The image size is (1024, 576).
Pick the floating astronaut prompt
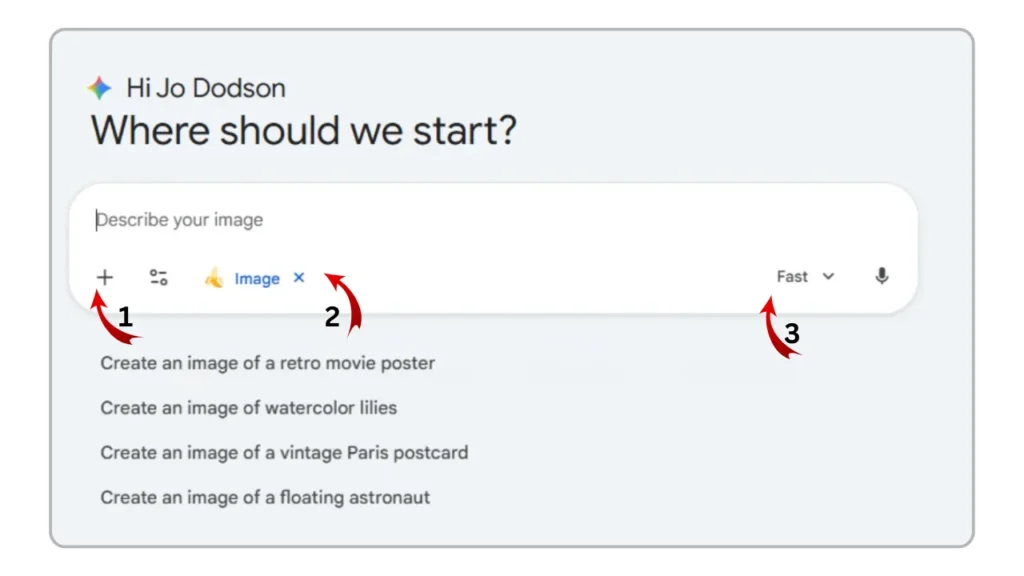[265, 497]
